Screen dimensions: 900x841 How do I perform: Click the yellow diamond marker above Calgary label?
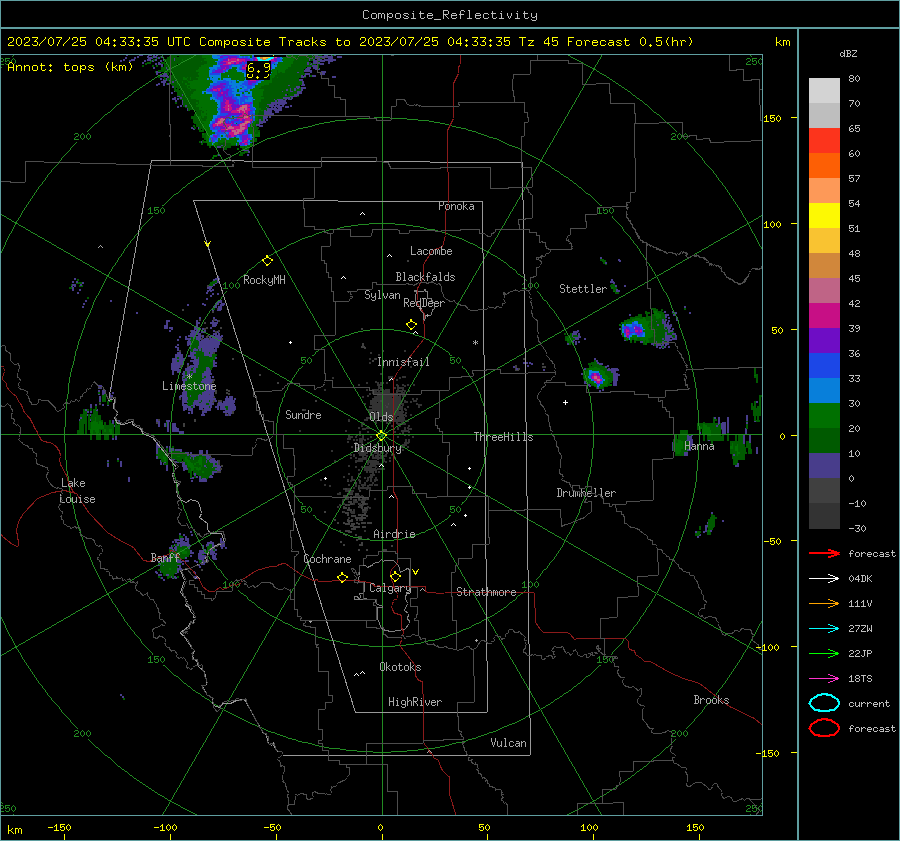[395, 576]
